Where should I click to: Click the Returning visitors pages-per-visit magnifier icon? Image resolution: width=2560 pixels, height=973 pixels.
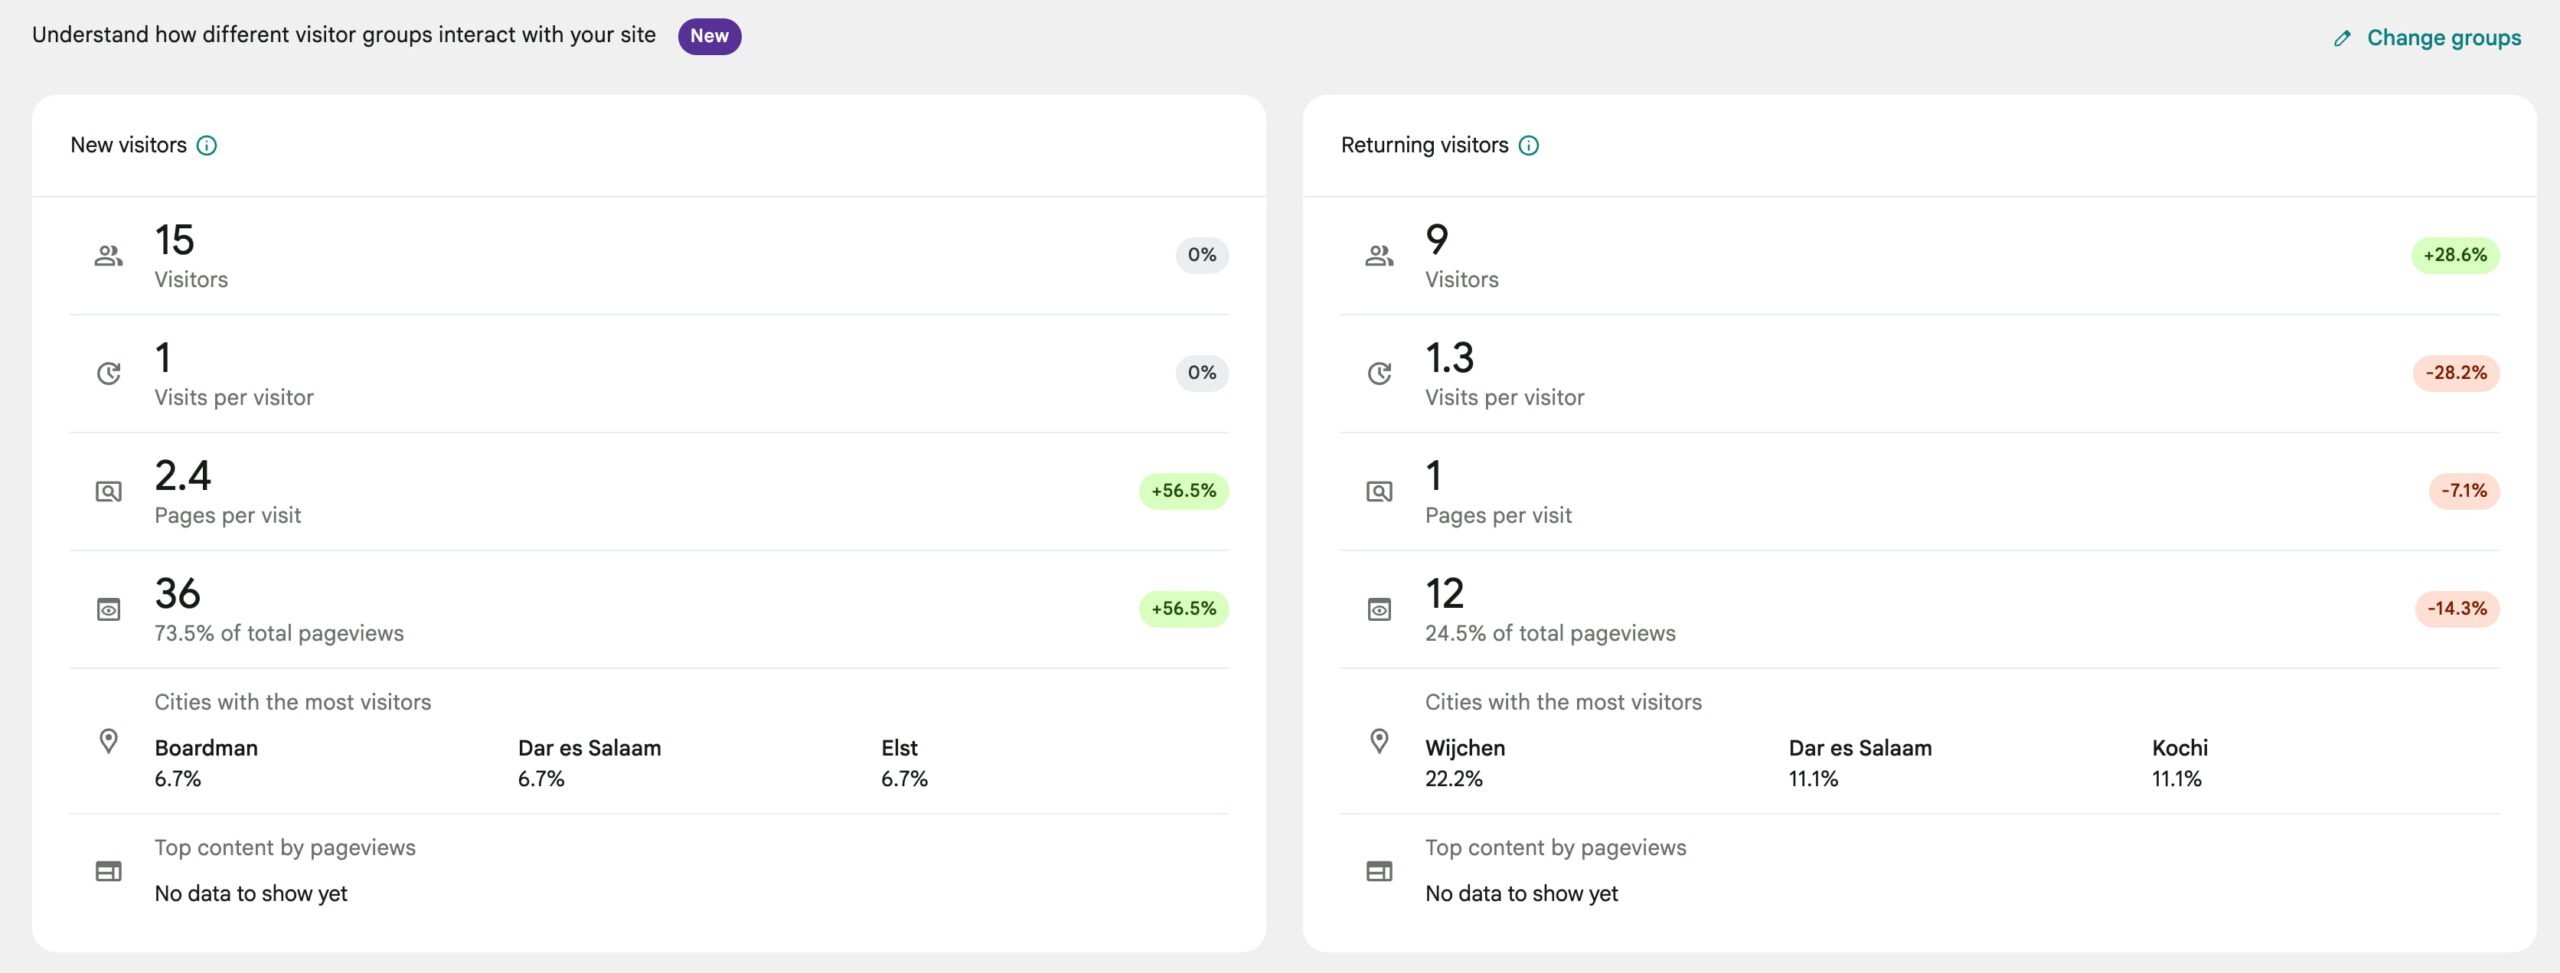(x=1379, y=492)
